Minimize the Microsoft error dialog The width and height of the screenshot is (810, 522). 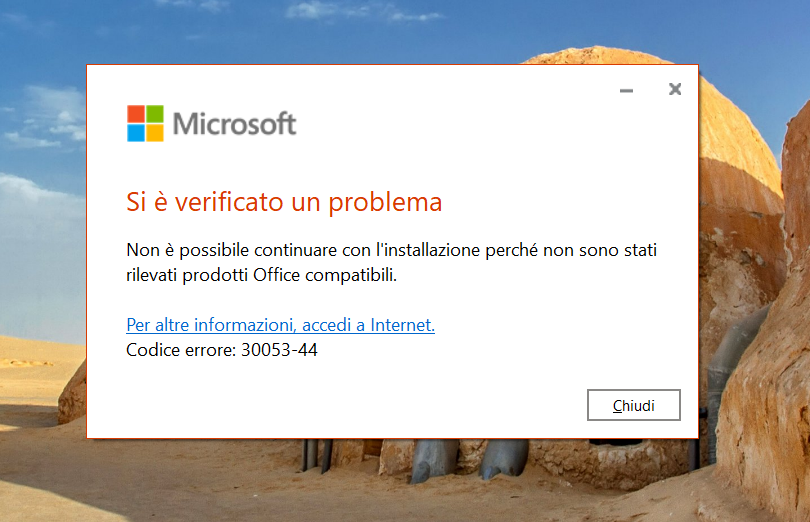[627, 90]
